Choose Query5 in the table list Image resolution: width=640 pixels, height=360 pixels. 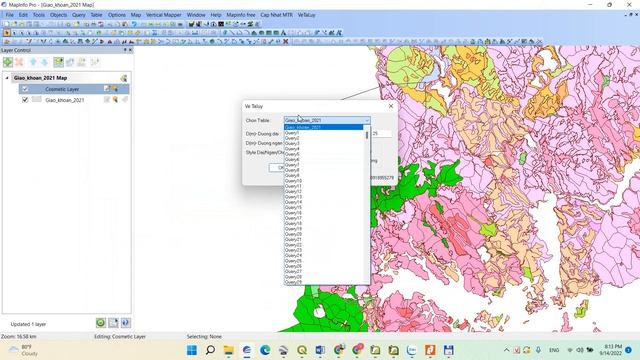click(x=324, y=154)
